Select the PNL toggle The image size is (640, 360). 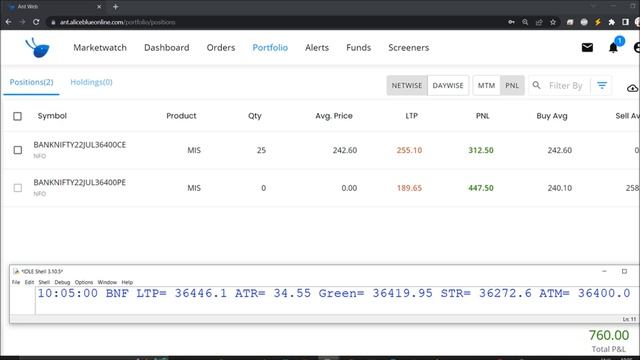click(512, 85)
